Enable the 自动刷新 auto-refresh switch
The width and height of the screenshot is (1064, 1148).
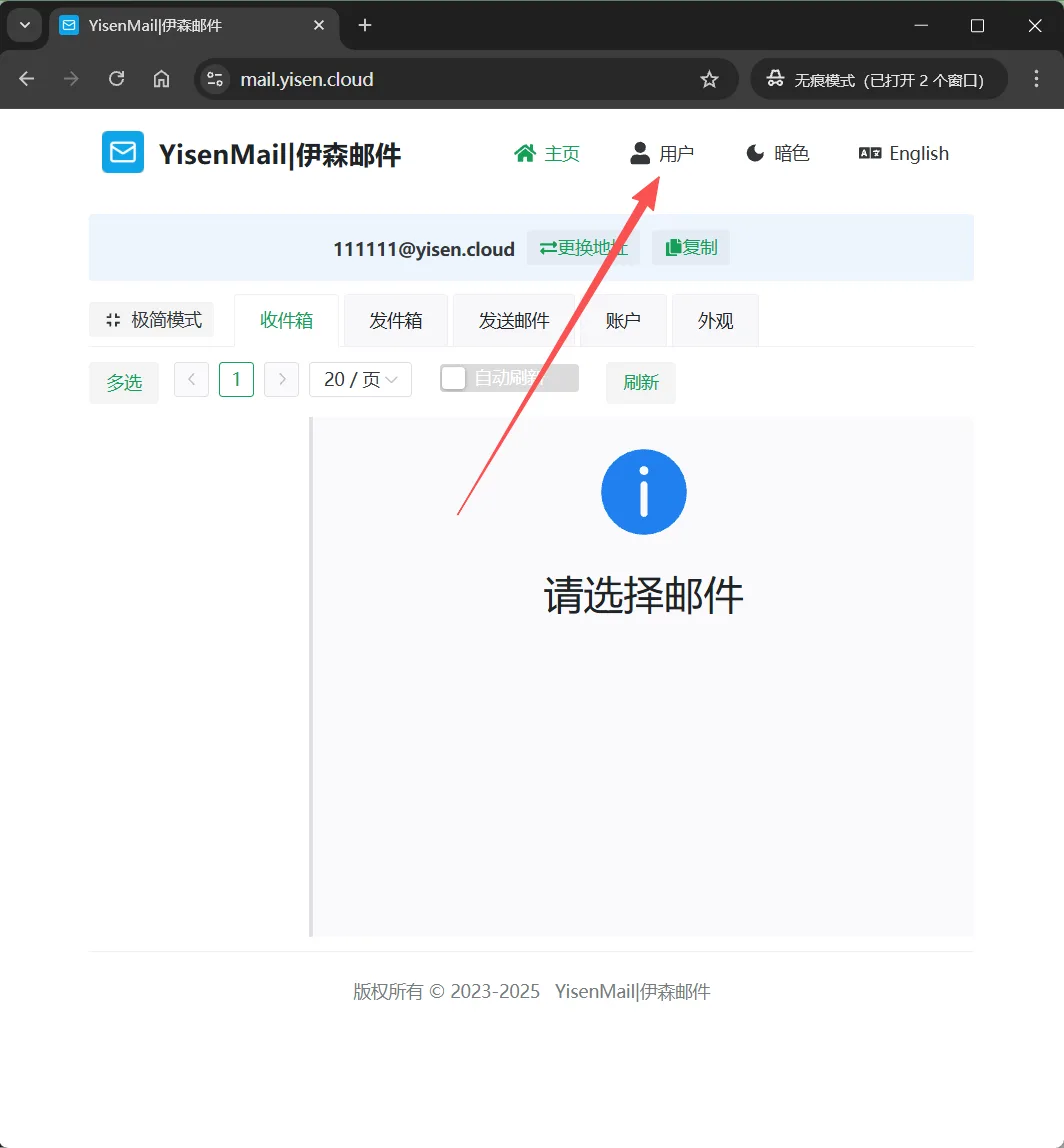(x=454, y=378)
